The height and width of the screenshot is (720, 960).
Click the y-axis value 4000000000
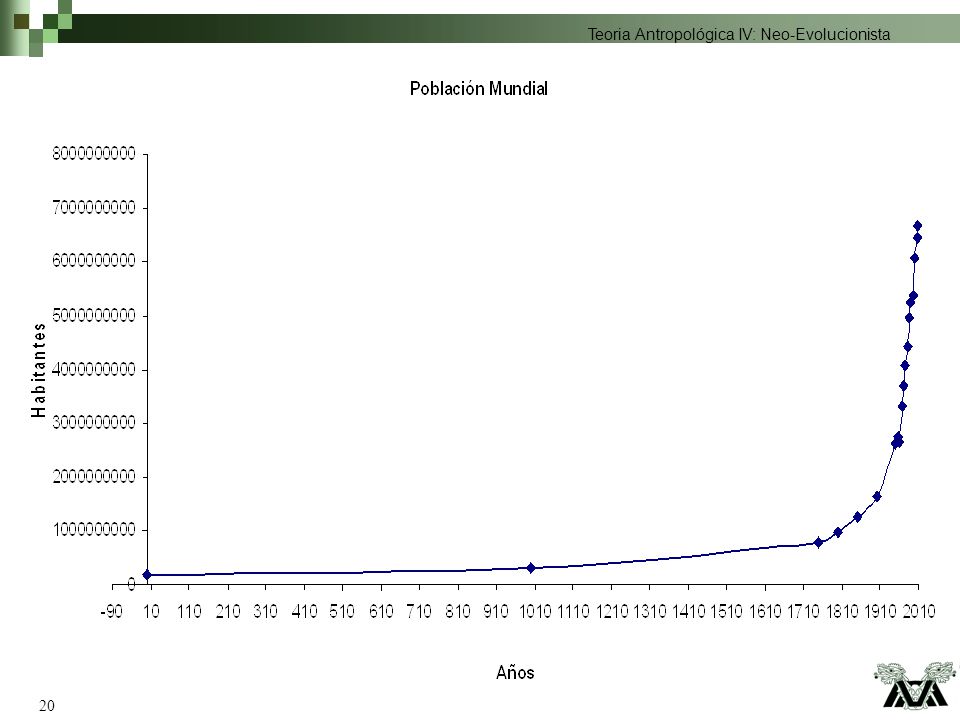click(94, 369)
